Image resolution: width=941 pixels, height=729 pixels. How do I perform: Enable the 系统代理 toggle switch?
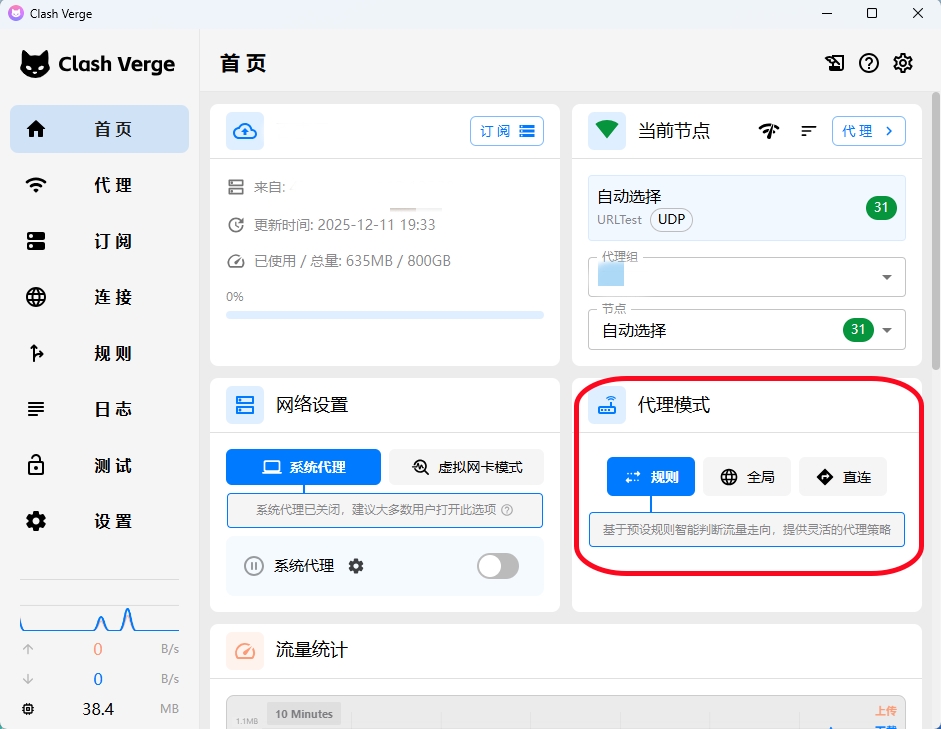coord(497,566)
